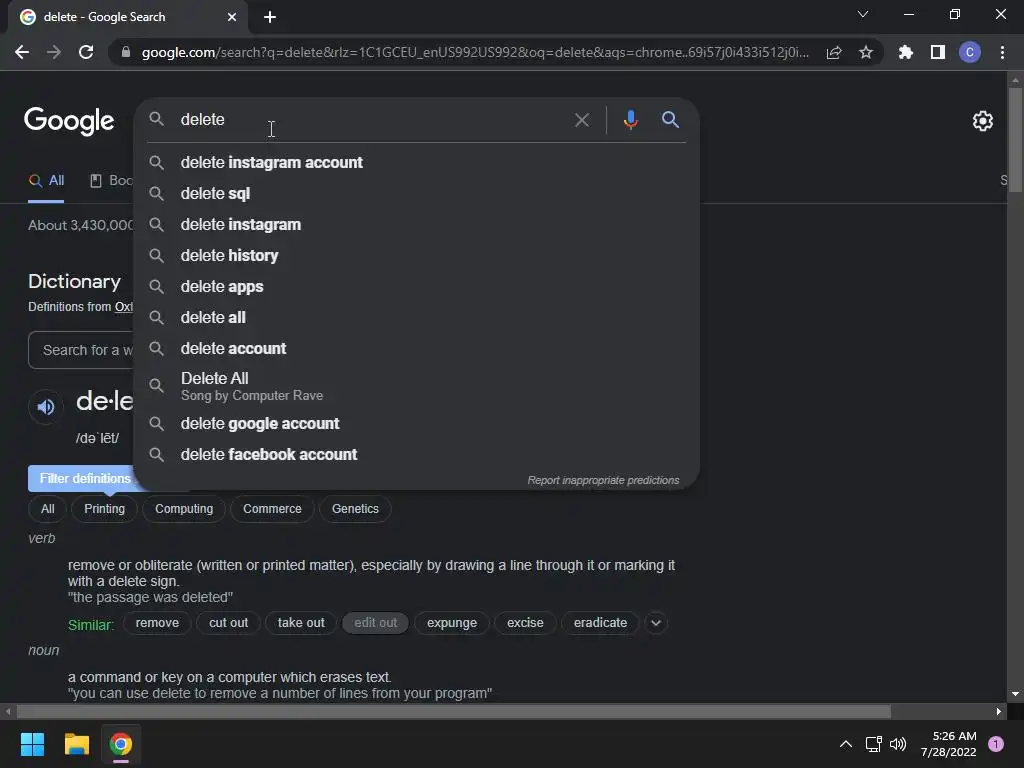The width and height of the screenshot is (1024, 768).
Task: Click 'Report inappropriate predictions' link
Action: click(x=603, y=480)
